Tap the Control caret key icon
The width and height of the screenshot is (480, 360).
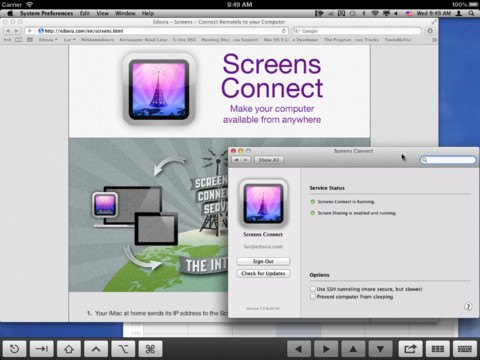[x=96, y=349]
